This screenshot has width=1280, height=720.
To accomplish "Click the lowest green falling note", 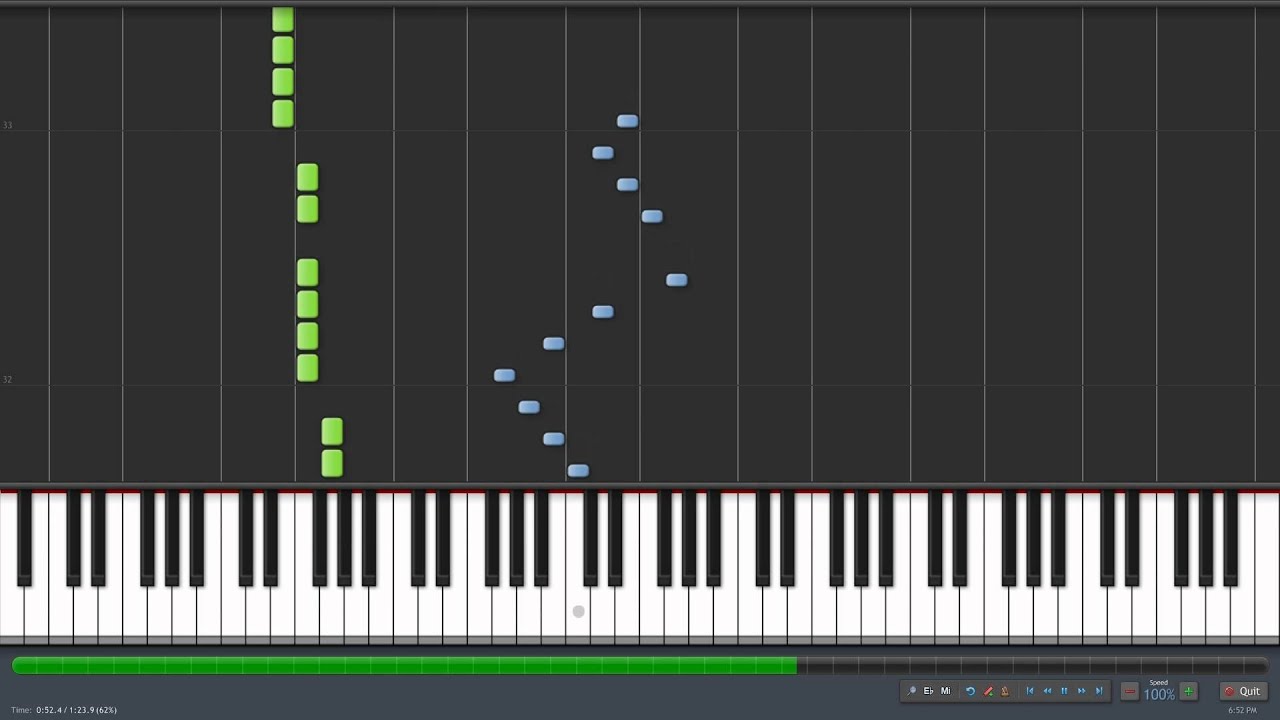I will coord(332,463).
